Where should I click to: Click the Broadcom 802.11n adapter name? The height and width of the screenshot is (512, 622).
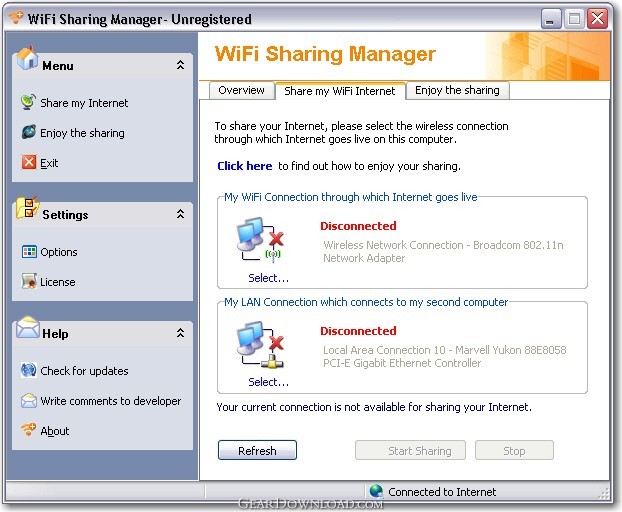[x=443, y=251]
